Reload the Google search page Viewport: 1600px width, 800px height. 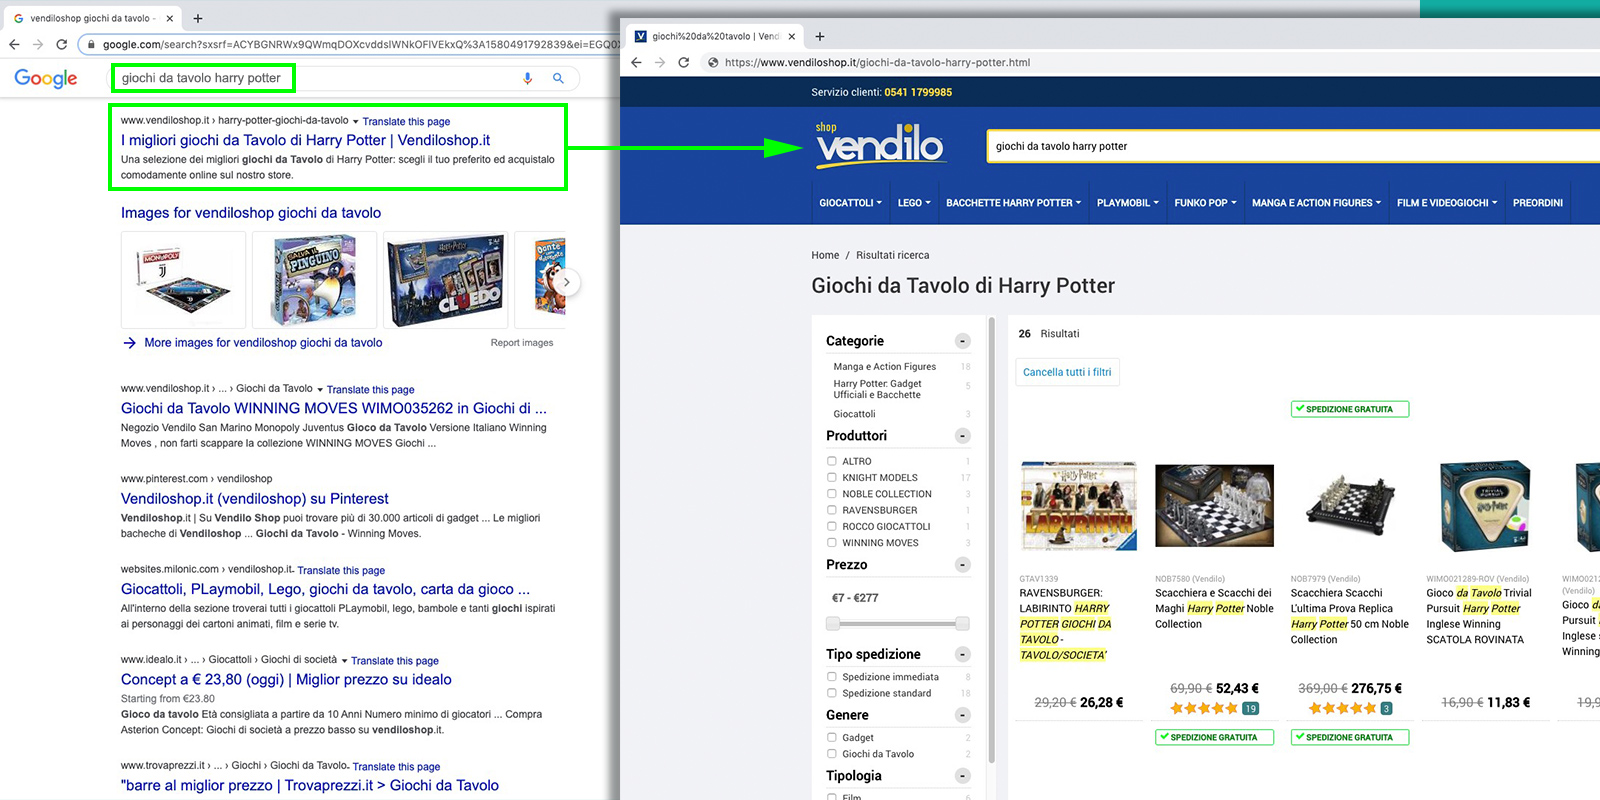(x=62, y=44)
